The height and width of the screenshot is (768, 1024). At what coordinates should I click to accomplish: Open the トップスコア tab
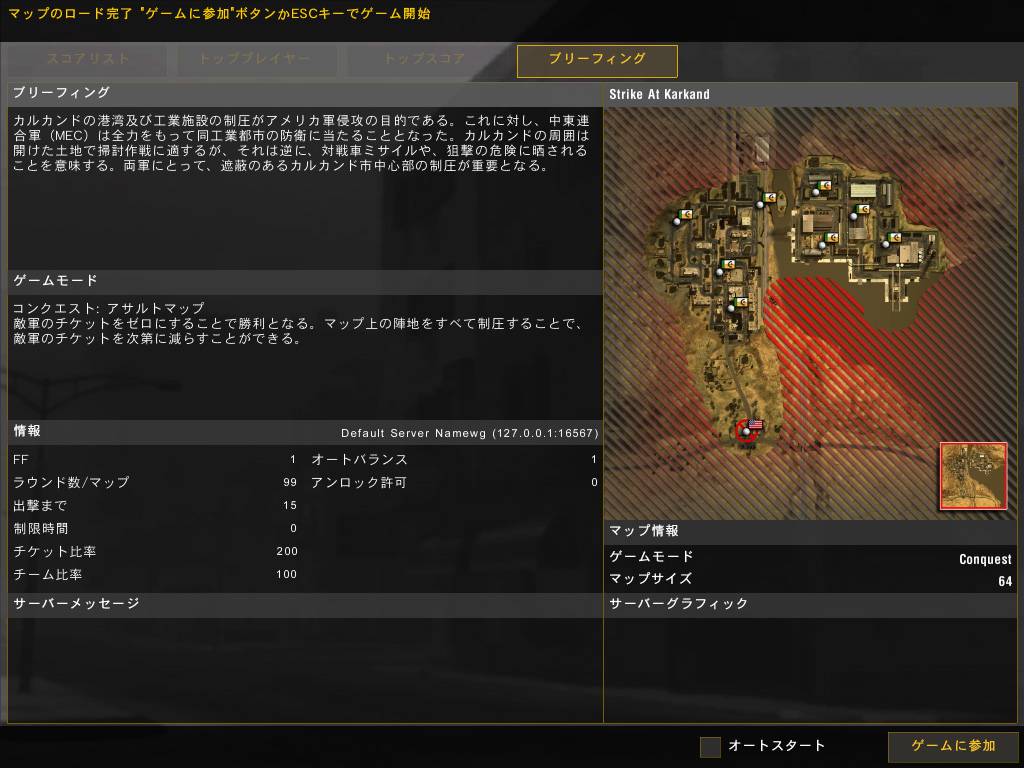(426, 60)
